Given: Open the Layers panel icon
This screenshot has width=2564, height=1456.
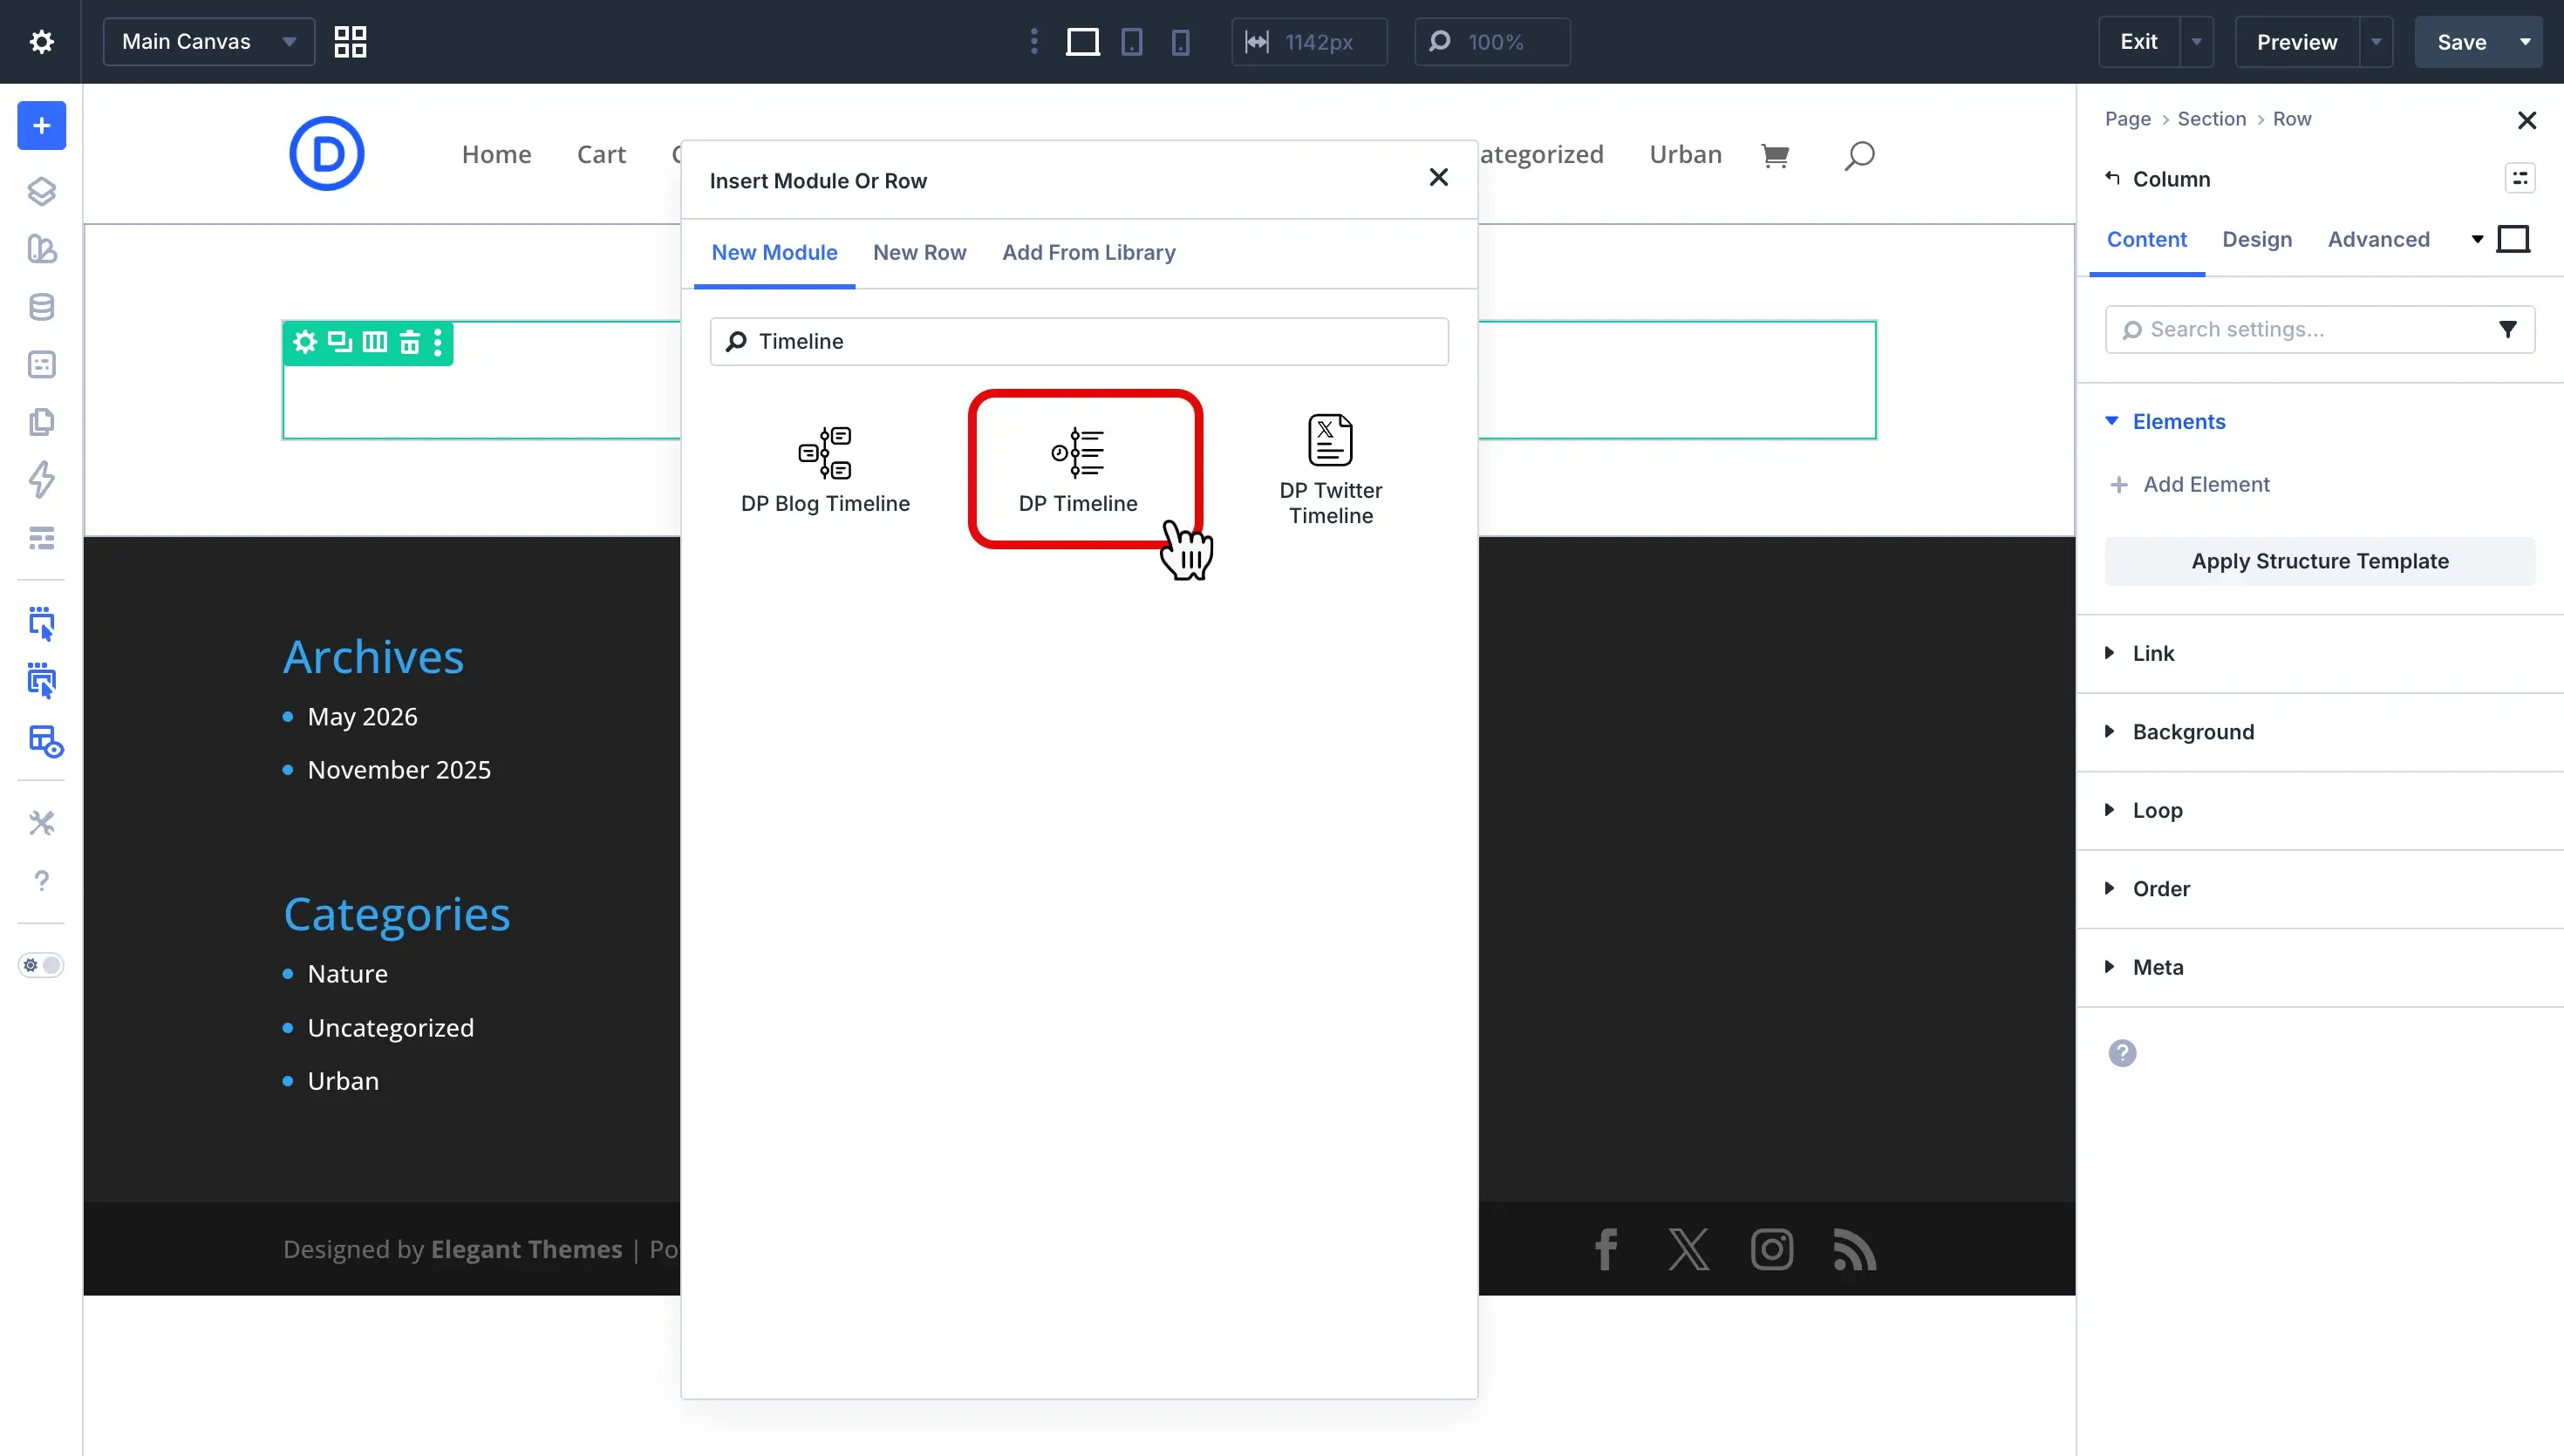Looking at the screenshot, I should click(41, 192).
